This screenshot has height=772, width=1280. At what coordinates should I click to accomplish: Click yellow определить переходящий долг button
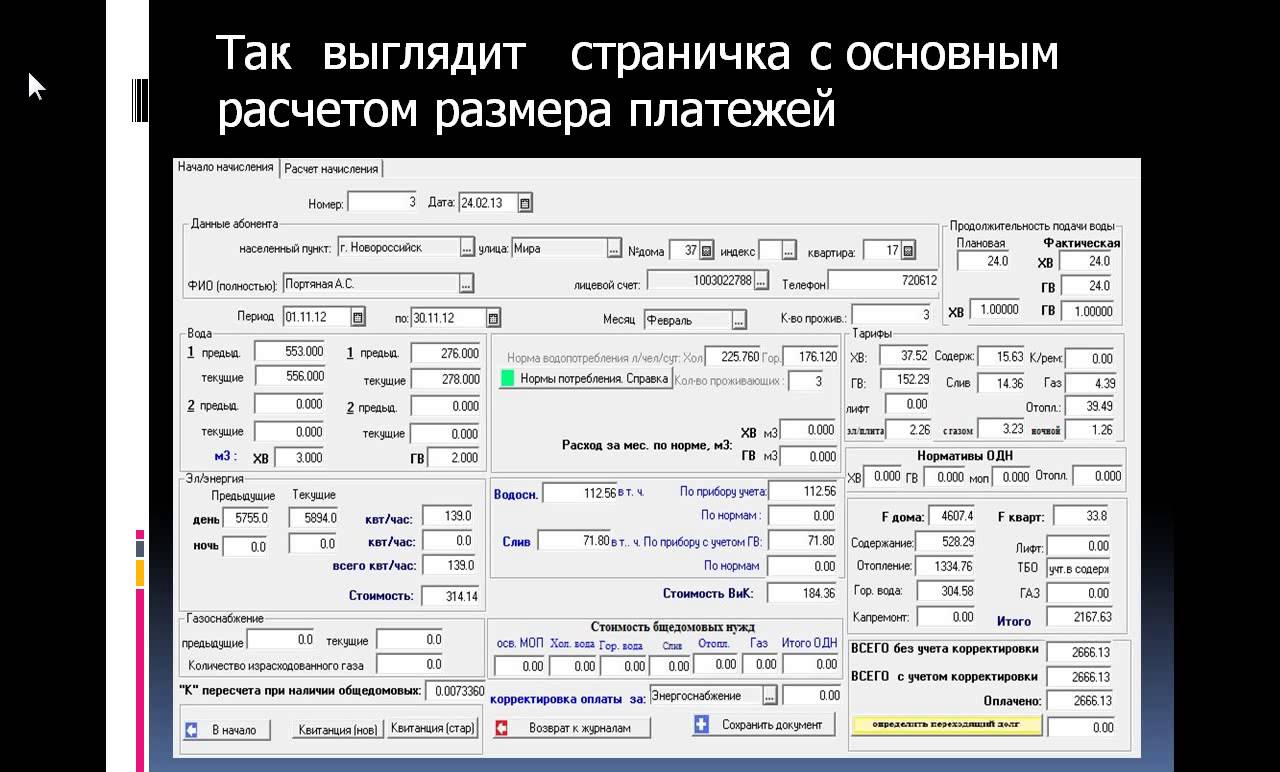point(947,724)
